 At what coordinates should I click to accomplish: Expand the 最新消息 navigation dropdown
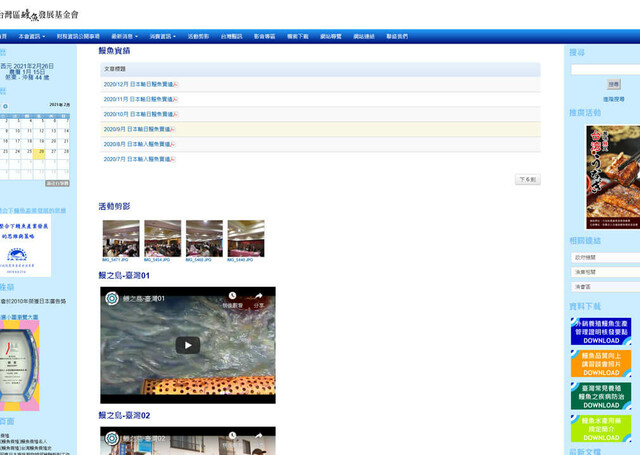pyautogui.click(x=125, y=36)
